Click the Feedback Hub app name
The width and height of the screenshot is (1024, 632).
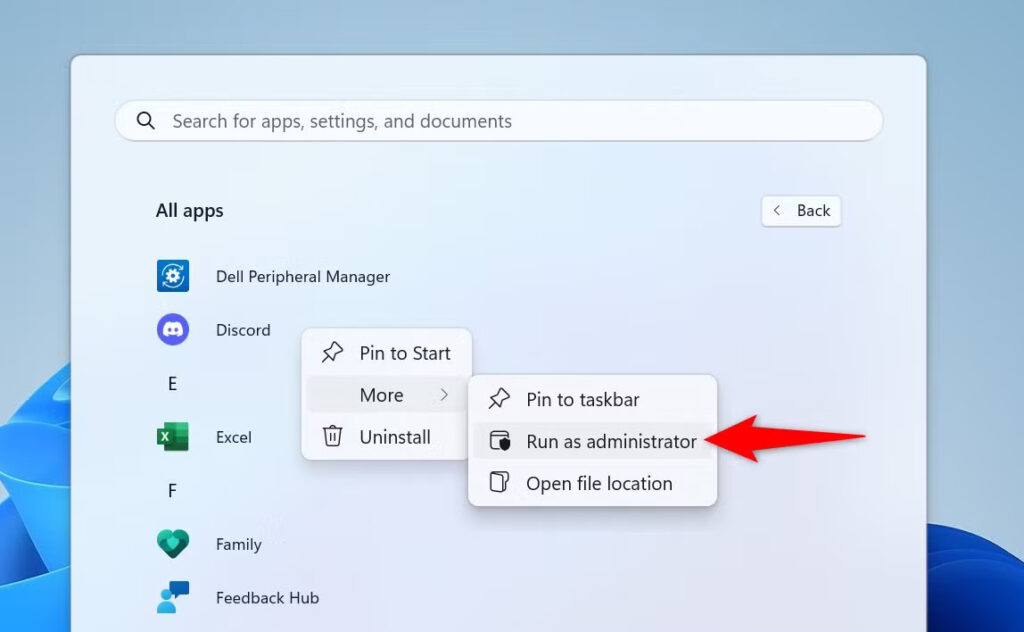tap(267, 597)
